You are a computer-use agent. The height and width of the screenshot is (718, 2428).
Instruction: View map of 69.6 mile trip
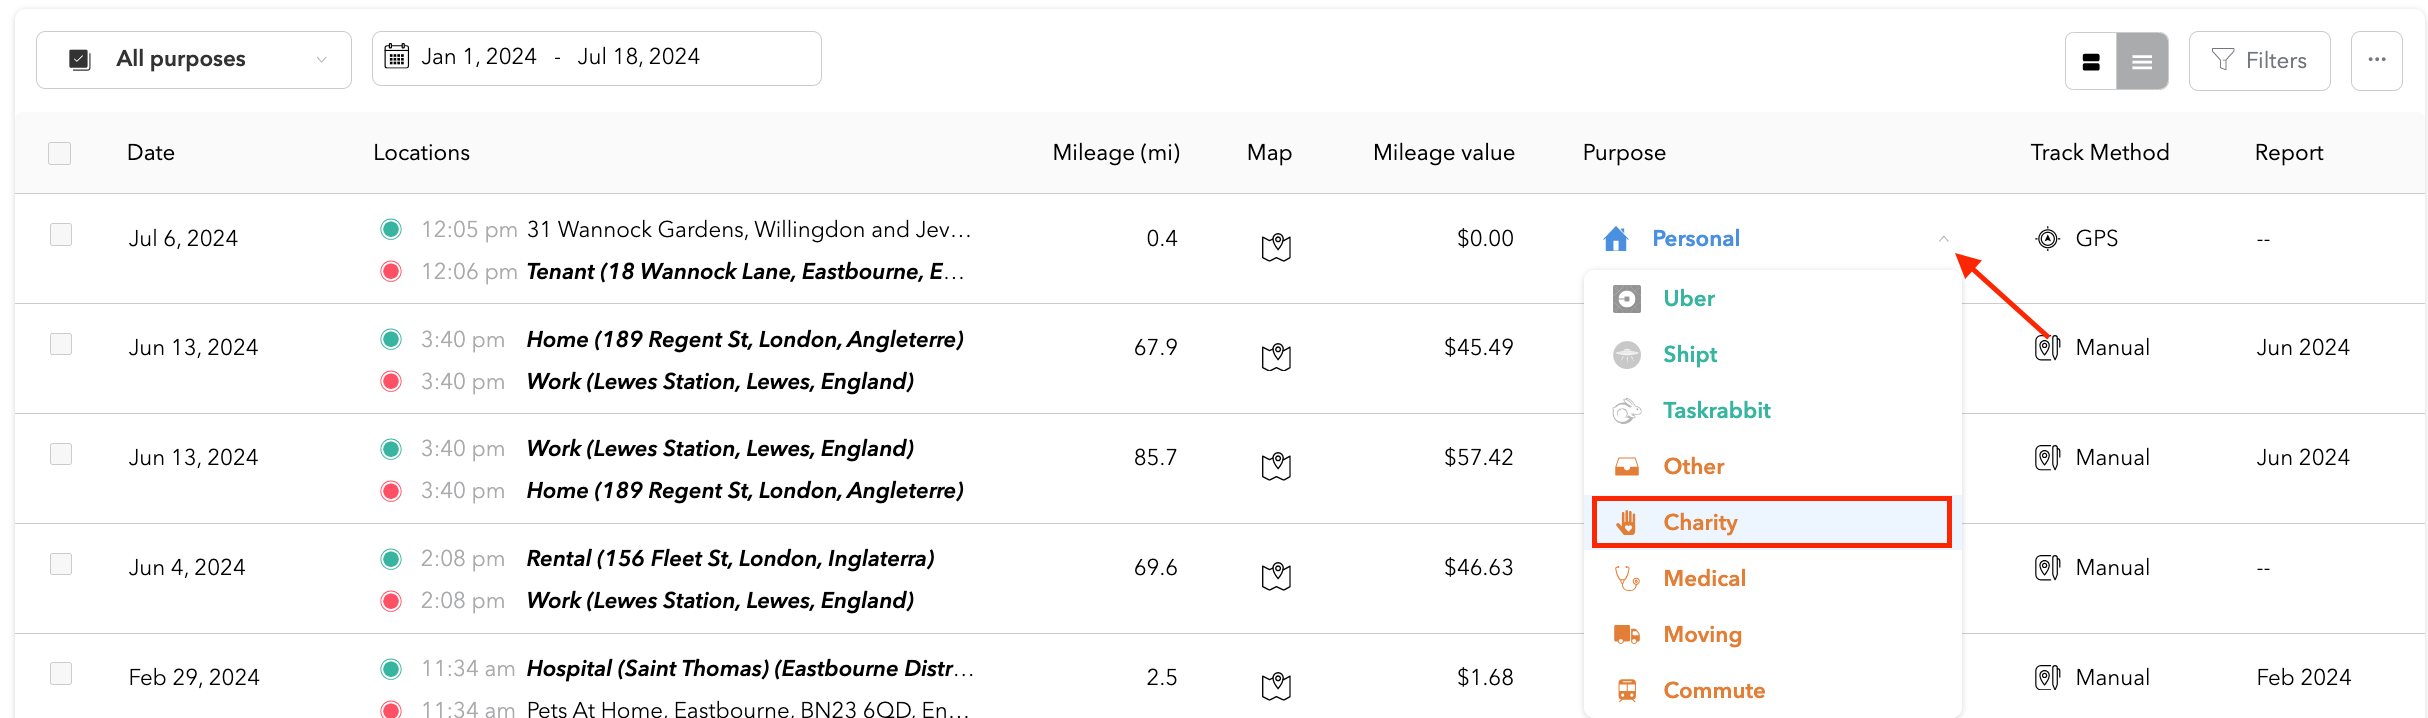coord(1276,577)
